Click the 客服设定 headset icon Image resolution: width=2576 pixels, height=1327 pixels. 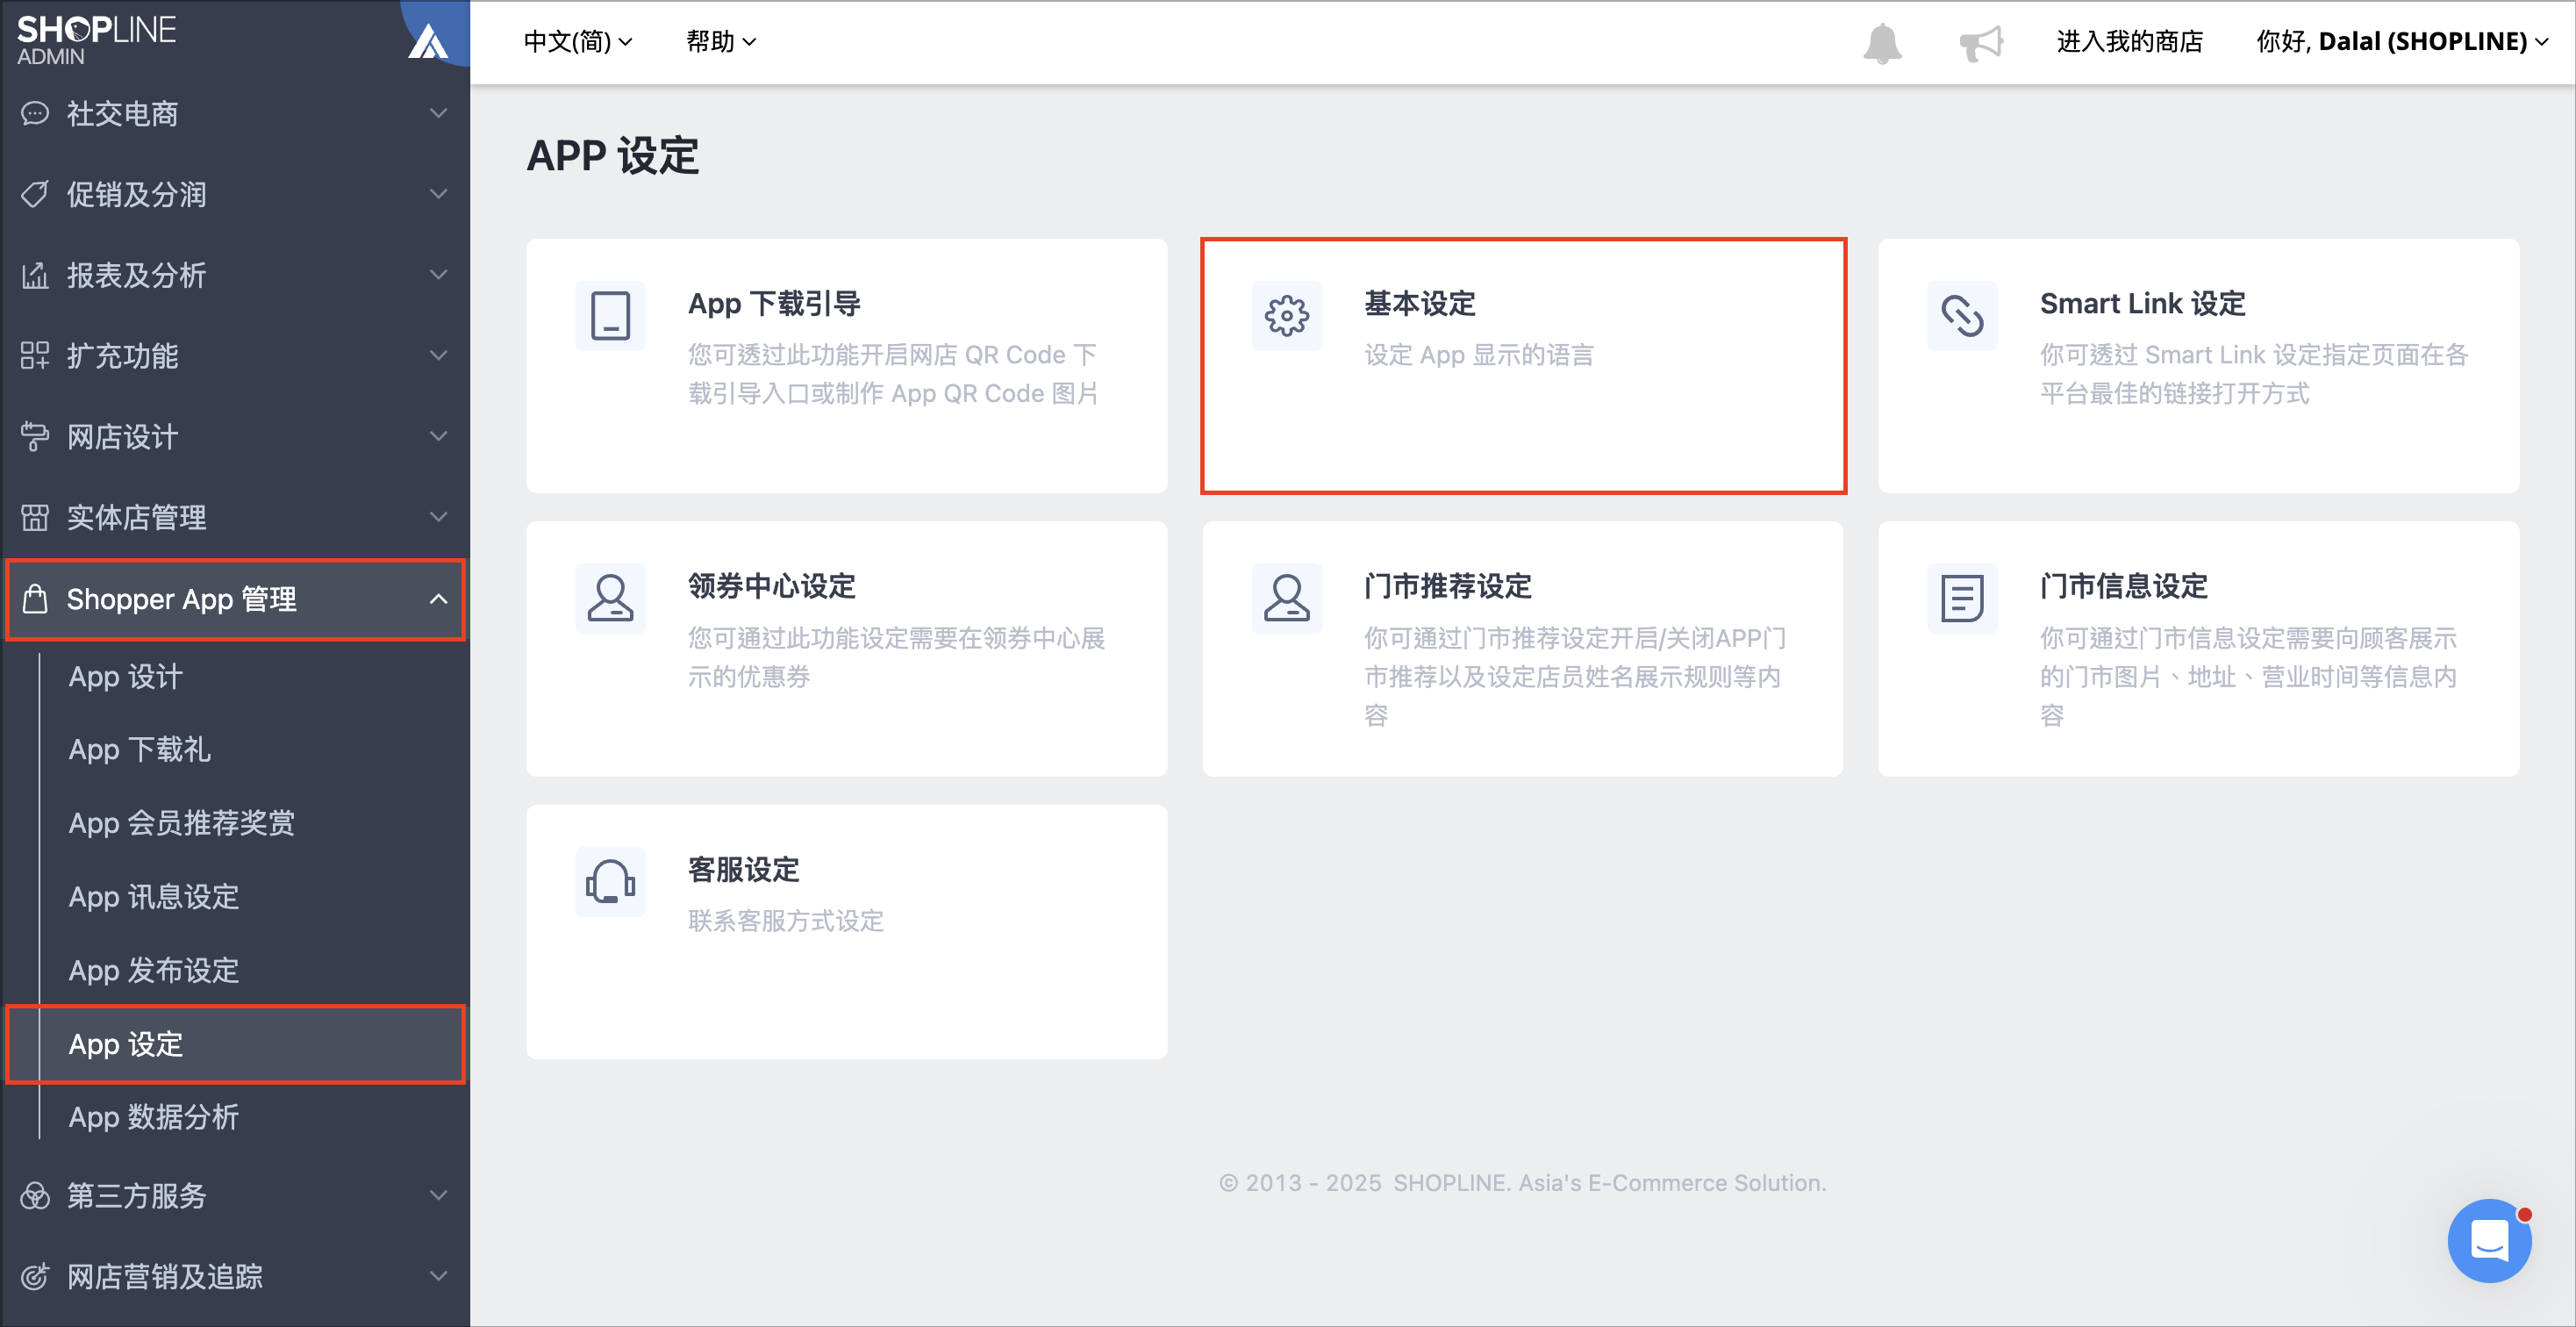tap(610, 882)
